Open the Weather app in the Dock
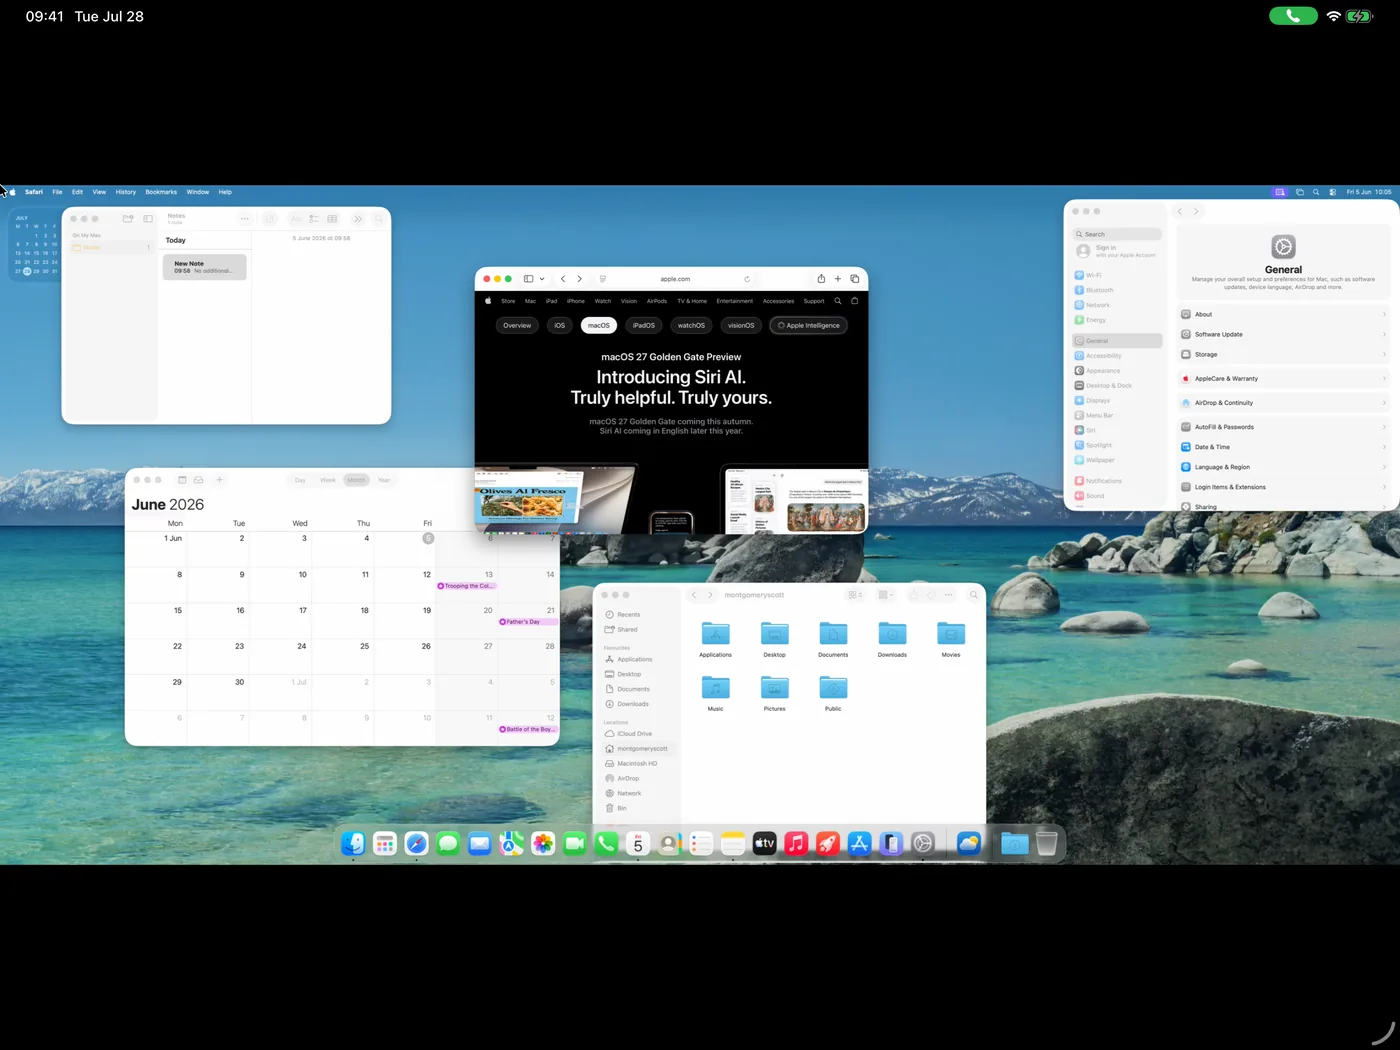Viewport: 1400px width, 1050px height. [x=968, y=844]
